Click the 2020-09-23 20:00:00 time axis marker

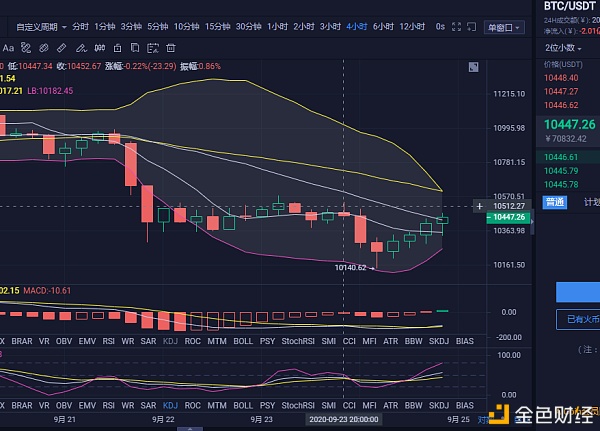pos(344,420)
